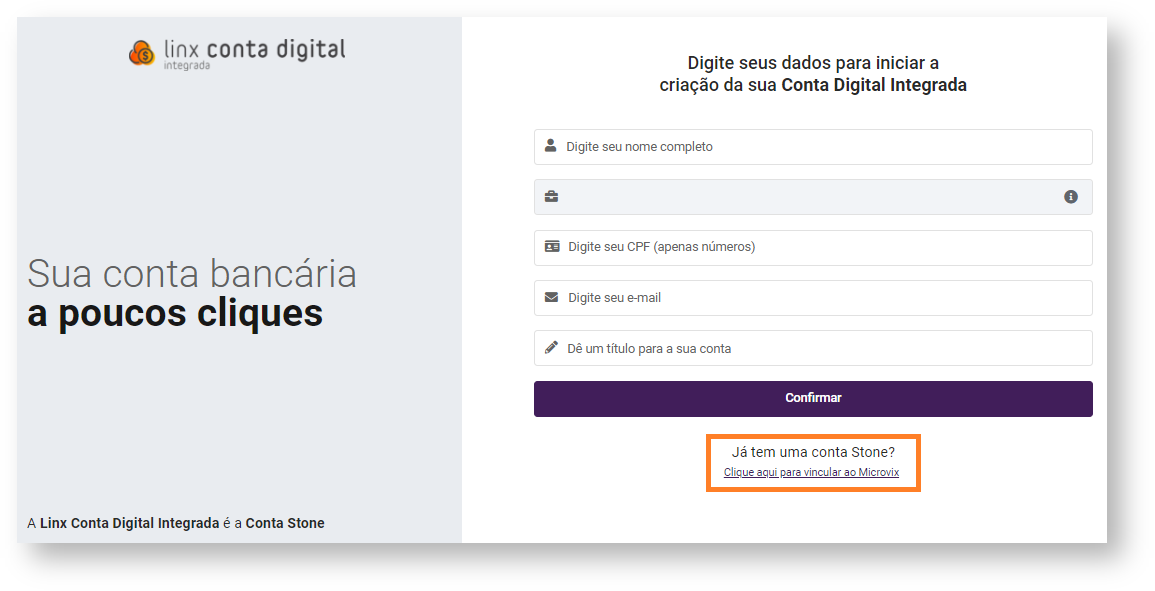Click the 'linx conta digital' logo text

(254, 51)
